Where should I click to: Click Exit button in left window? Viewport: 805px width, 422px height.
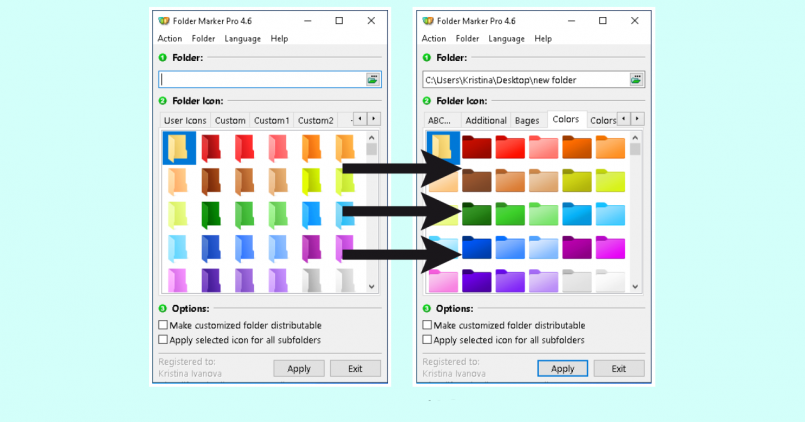tap(355, 369)
